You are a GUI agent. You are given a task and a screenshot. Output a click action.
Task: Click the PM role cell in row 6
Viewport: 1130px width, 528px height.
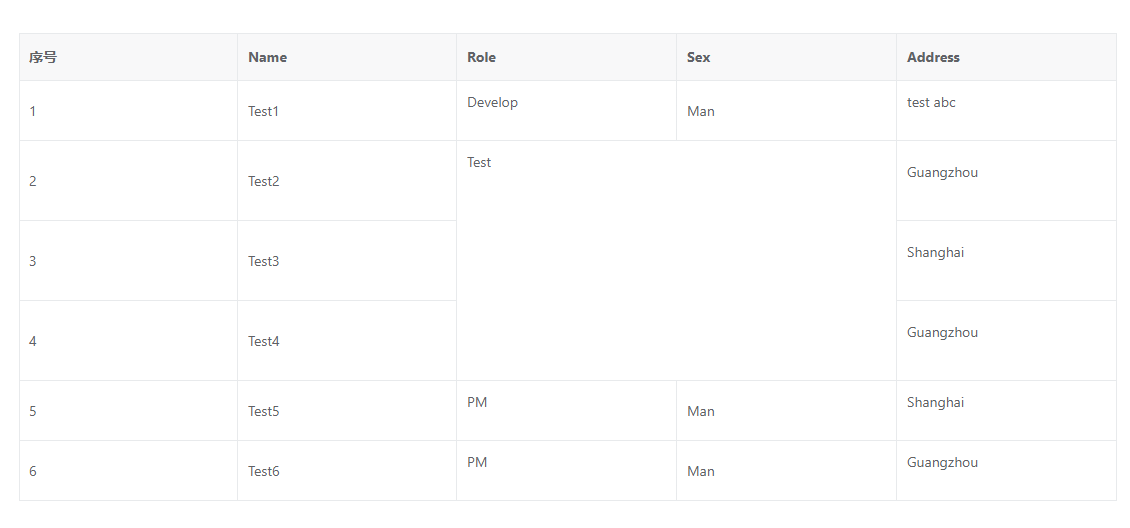pyautogui.click(x=477, y=463)
